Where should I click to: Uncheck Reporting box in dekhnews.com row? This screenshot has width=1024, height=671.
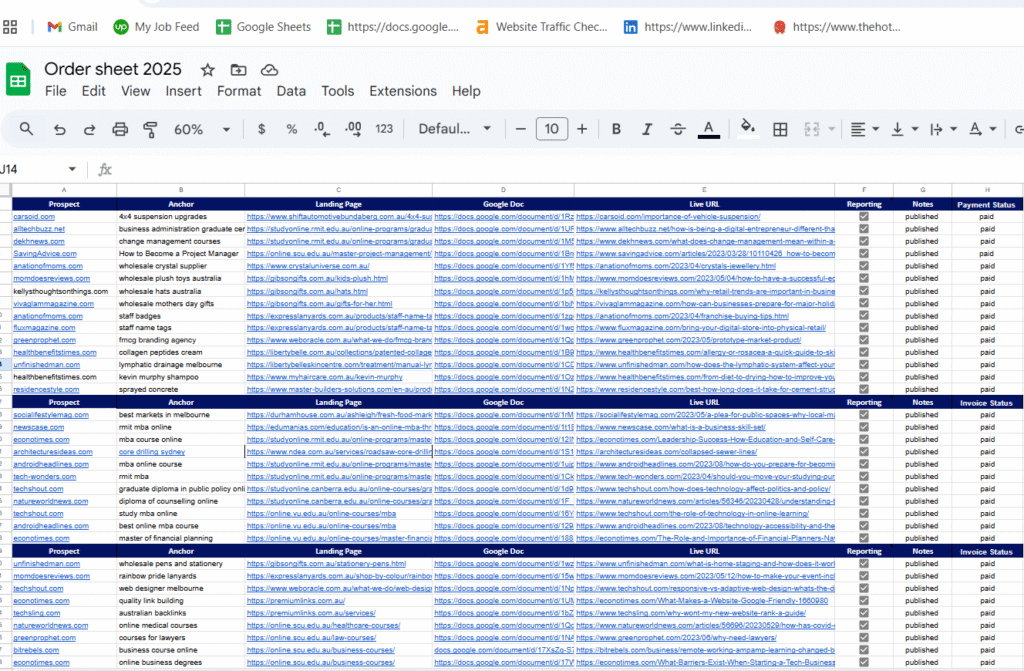(x=864, y=242)
